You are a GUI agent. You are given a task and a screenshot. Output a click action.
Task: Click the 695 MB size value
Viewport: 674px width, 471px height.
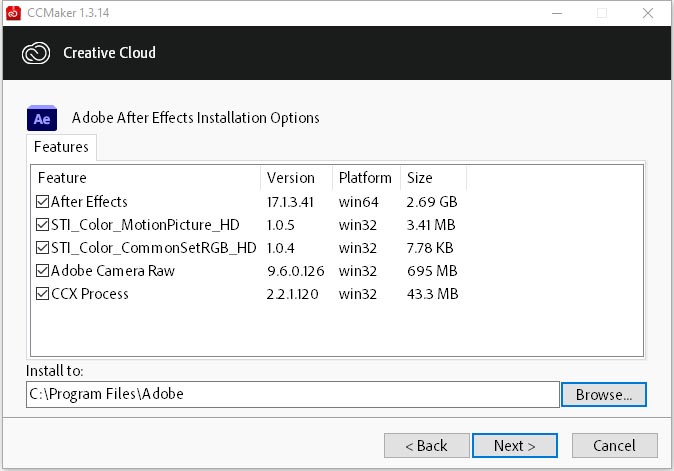click(x=432, y=271)
